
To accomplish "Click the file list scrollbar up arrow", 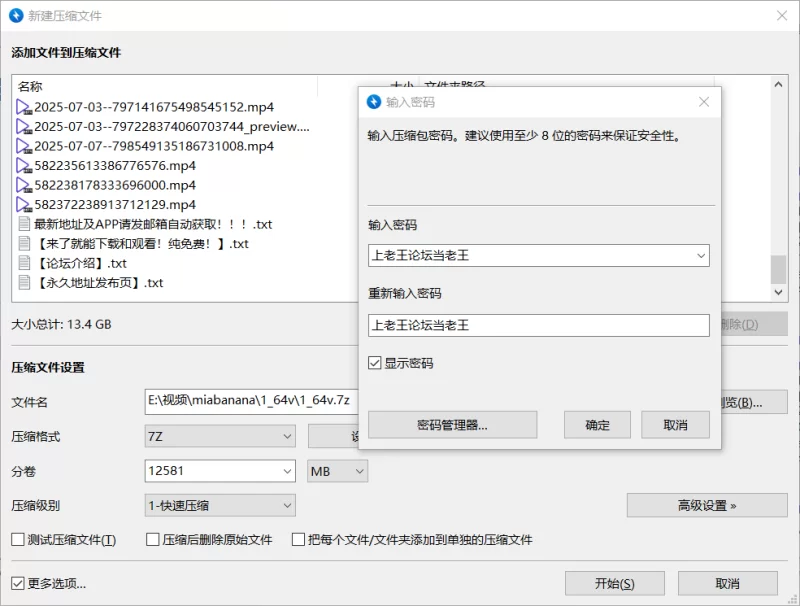I will [778, 85].
